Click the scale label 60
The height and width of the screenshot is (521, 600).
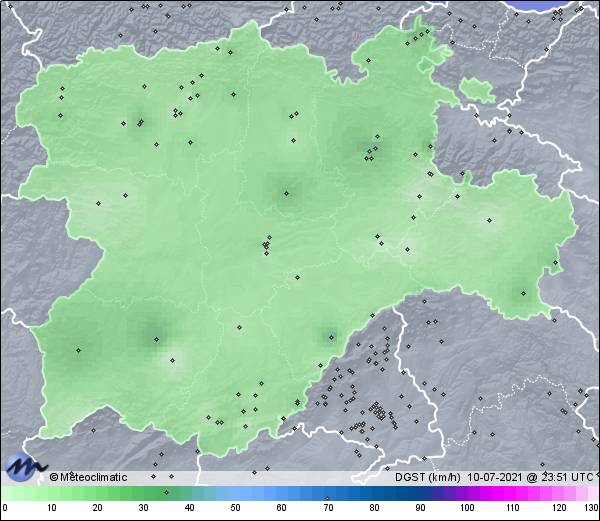282,508
